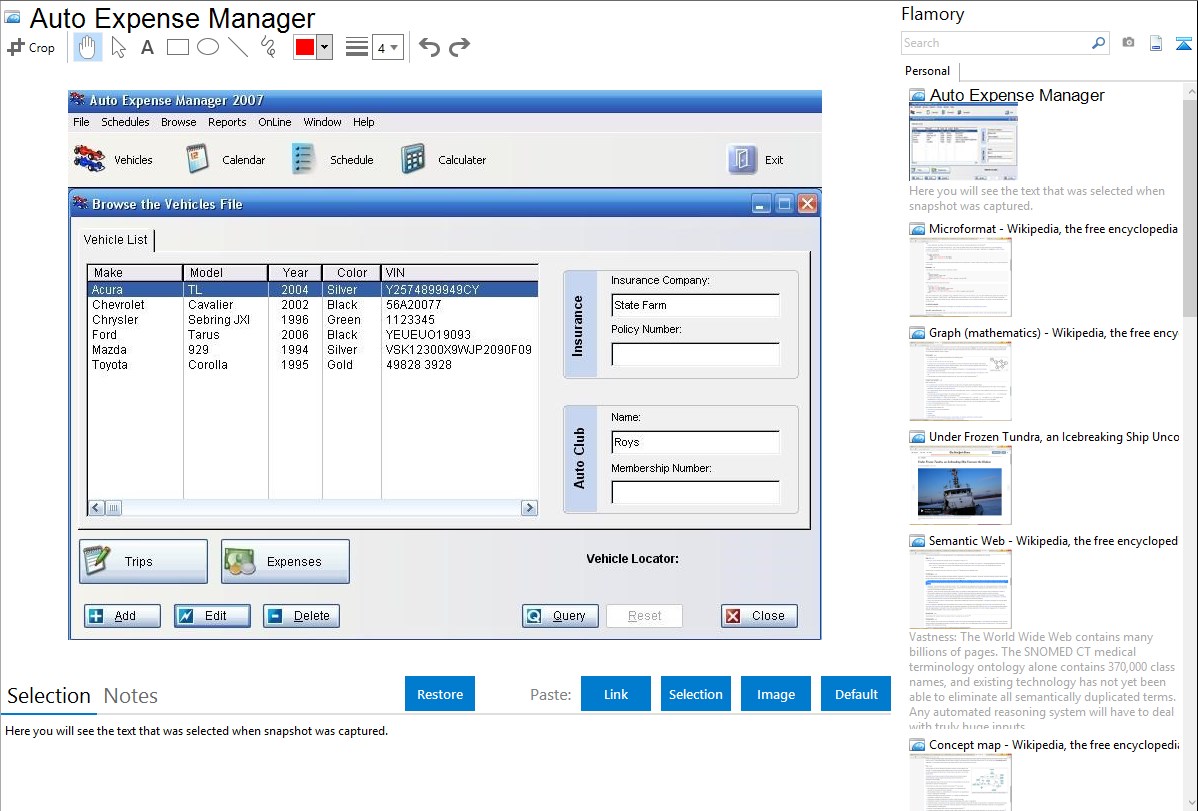Image resolution: width=1198 pixels, height=811 pixels.
Task: Click the Edit button
Action: click(x=212, y=616)
